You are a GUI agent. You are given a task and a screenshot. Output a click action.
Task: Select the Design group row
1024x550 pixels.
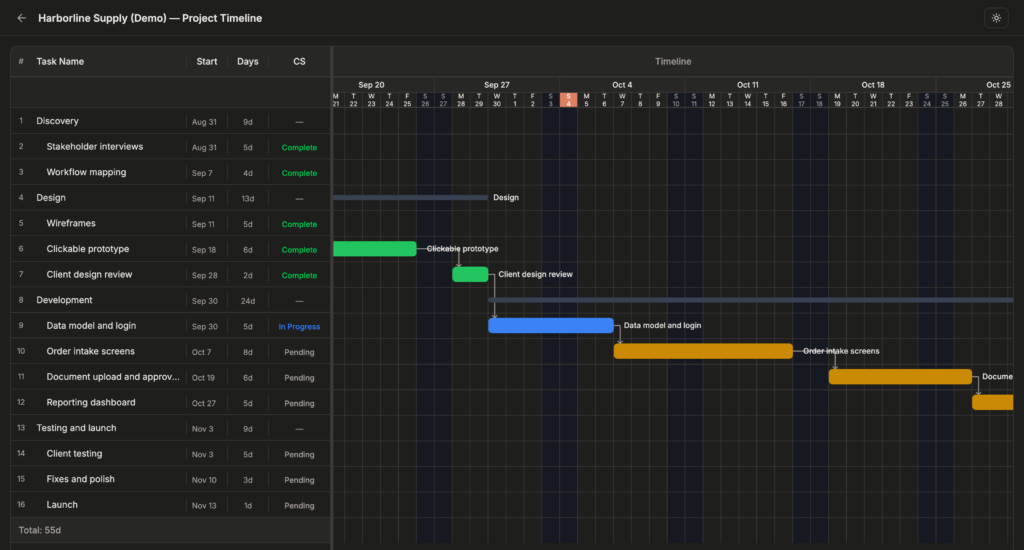coord(170,198)
